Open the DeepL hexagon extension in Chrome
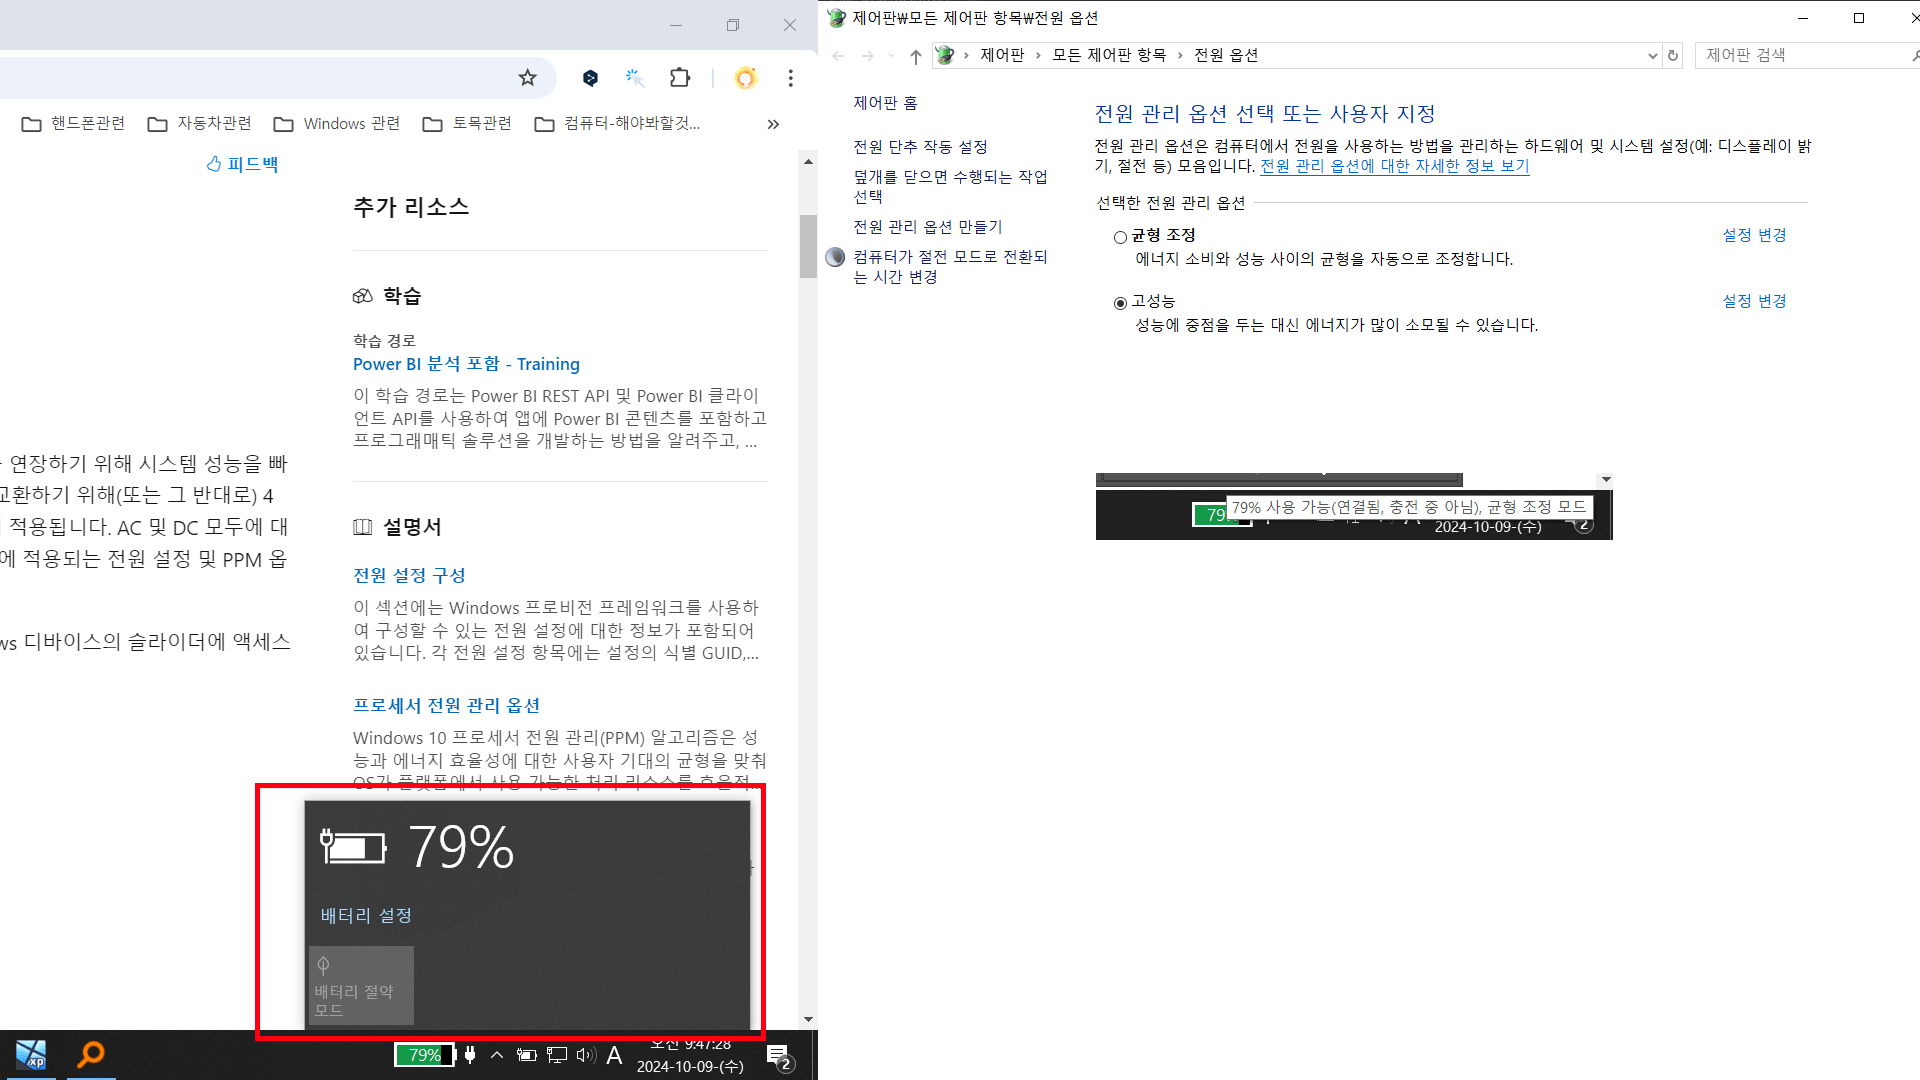Viewport: 1920px width, 1080px height. 590,78
